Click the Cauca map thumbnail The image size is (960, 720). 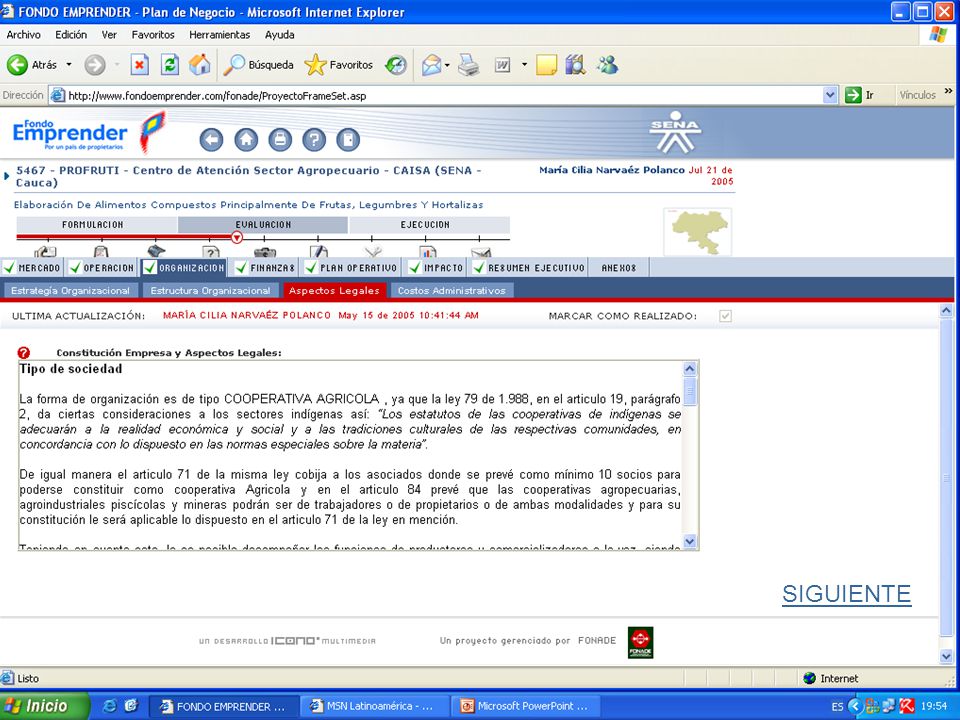pos(697,232)
